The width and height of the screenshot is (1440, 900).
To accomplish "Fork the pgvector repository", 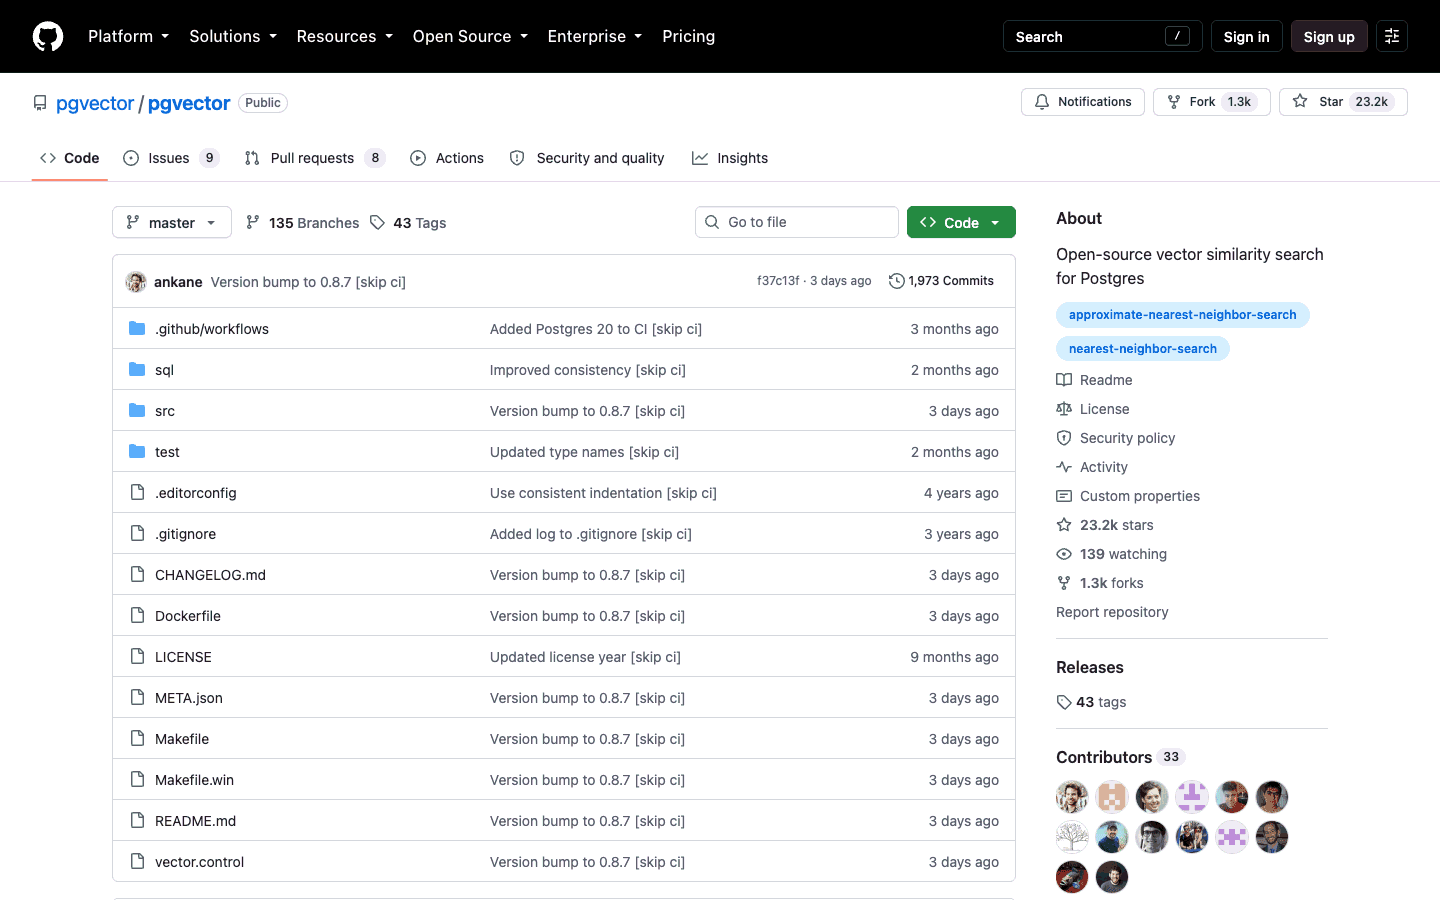I will 1212,102.
